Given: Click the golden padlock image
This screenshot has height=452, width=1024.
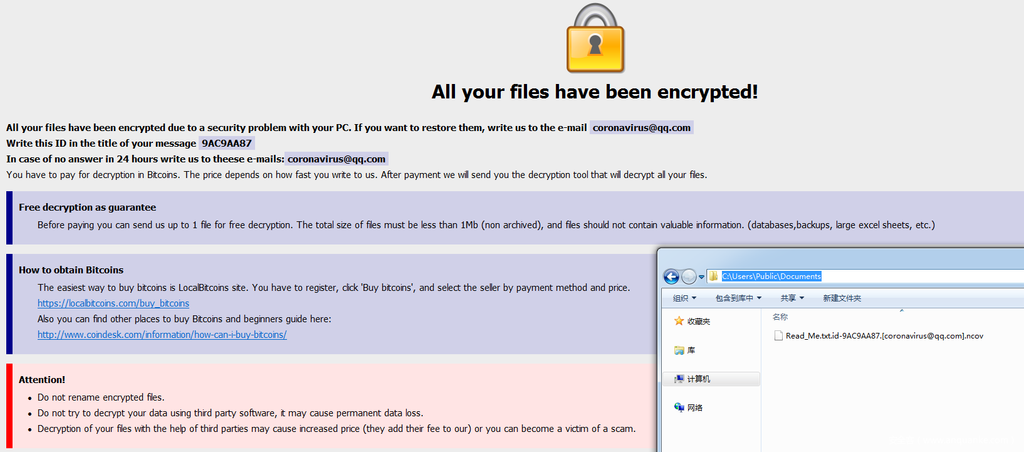Looking at the screenshot, I should 595,37.
